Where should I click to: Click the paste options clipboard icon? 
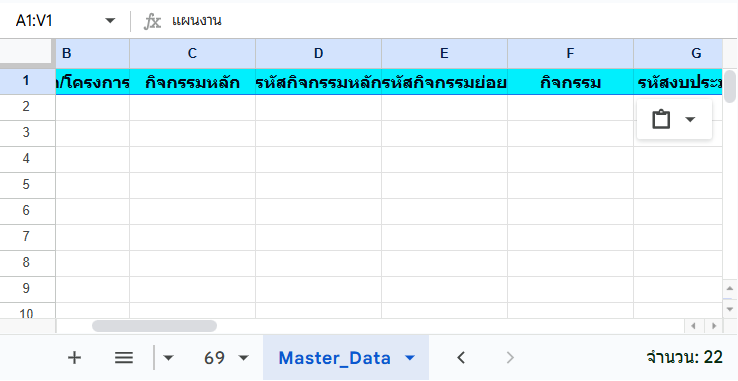661,119
